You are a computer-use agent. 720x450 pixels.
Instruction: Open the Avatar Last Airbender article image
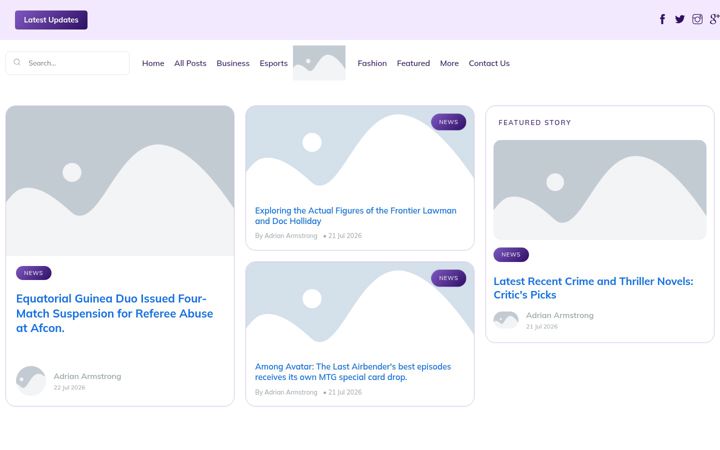click(360, 310)
